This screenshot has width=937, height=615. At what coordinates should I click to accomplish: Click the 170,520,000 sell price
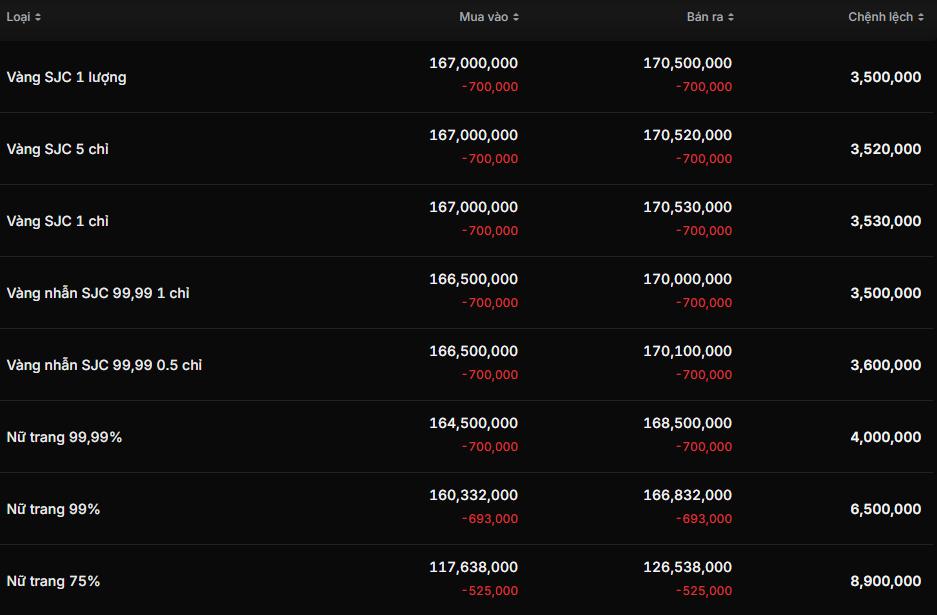click(x=687, y=135)
